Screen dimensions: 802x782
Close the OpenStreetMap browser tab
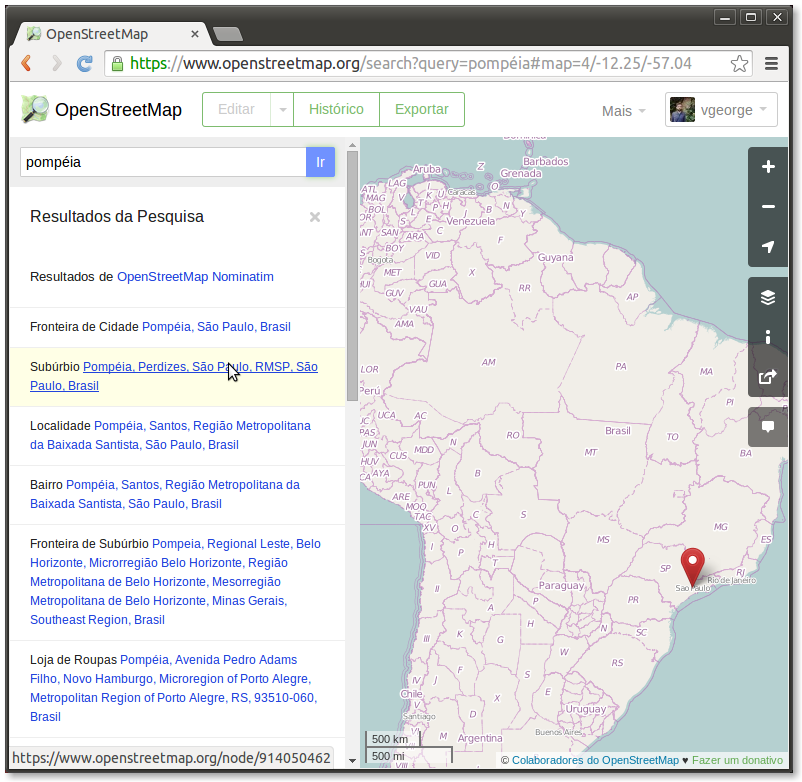coord(194,34)
